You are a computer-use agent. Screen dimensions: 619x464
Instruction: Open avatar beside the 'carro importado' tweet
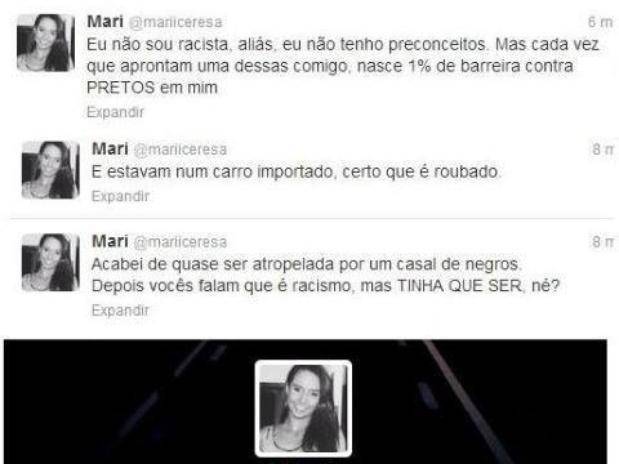coord(51,170)
